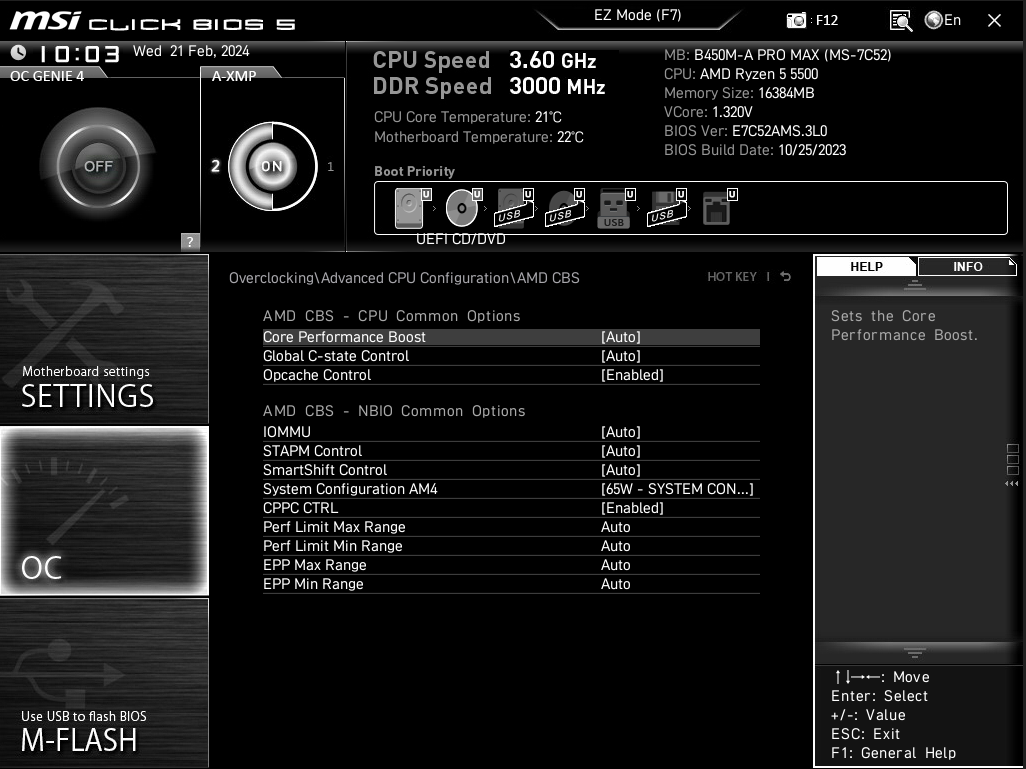This screenshot has height=769, width=1026.
Task: Click the HOT KEY label
Action: point(732,277)
